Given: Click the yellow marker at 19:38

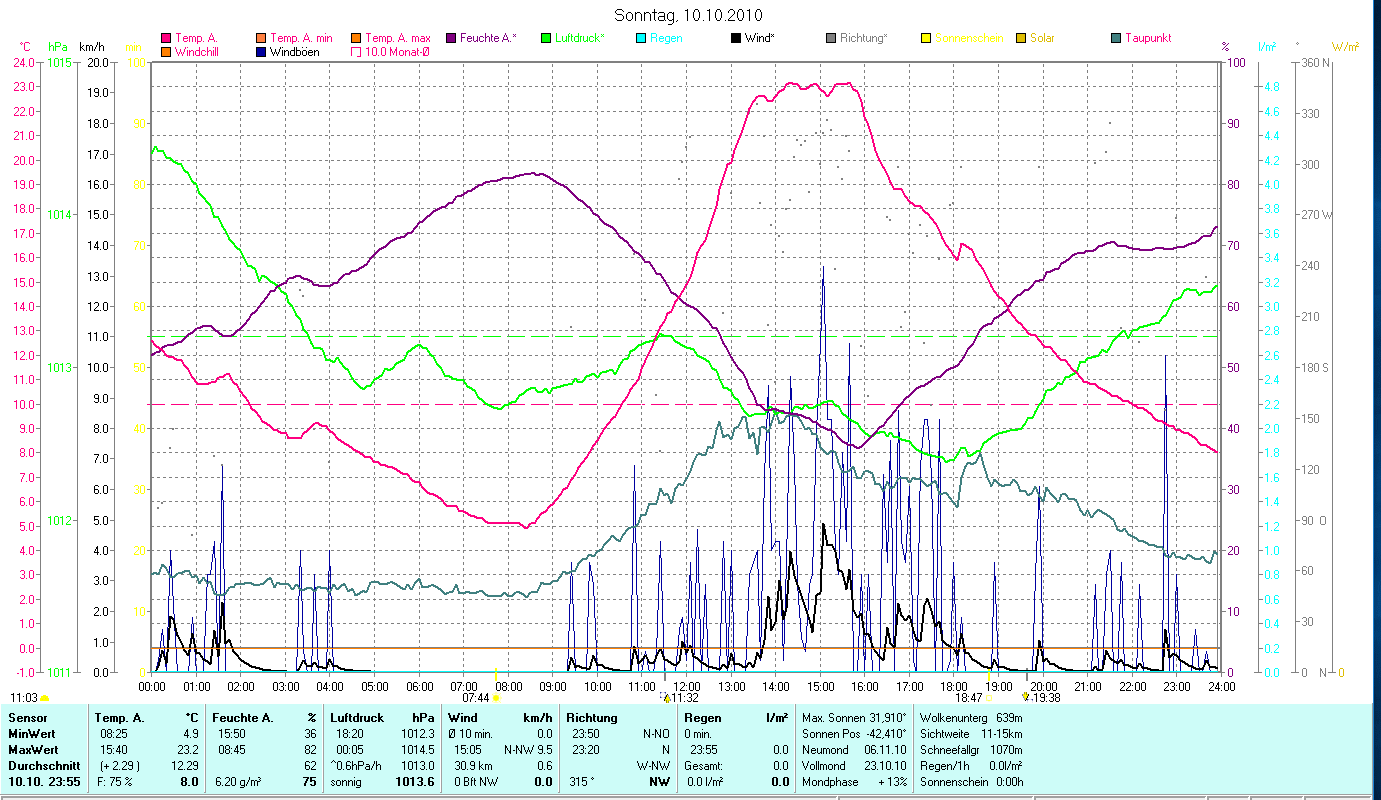Looking at the screenshot, I should (x=1025, y=698).
